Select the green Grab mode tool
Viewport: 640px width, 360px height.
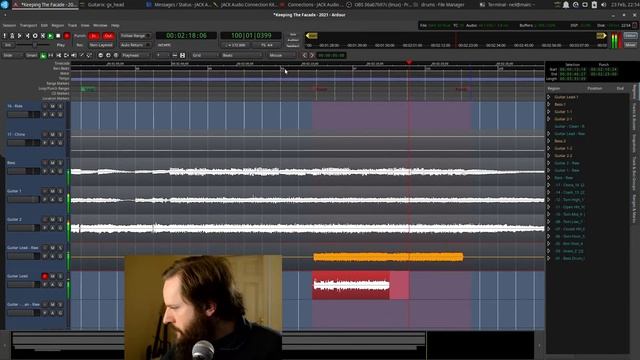pyautogui.click(x=43, y=56)
